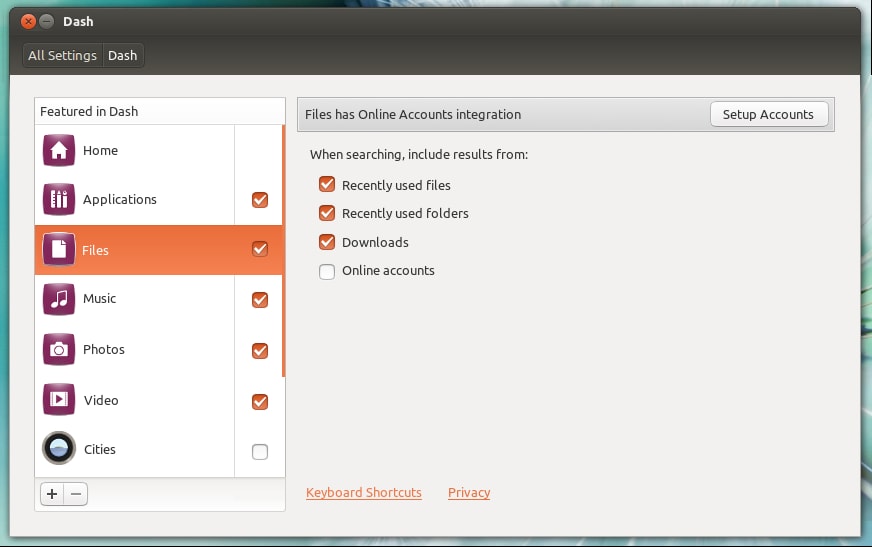This screenshot has height=547, width=872.
Task: Minimize the Dash settings window
Action: [47, 22]
